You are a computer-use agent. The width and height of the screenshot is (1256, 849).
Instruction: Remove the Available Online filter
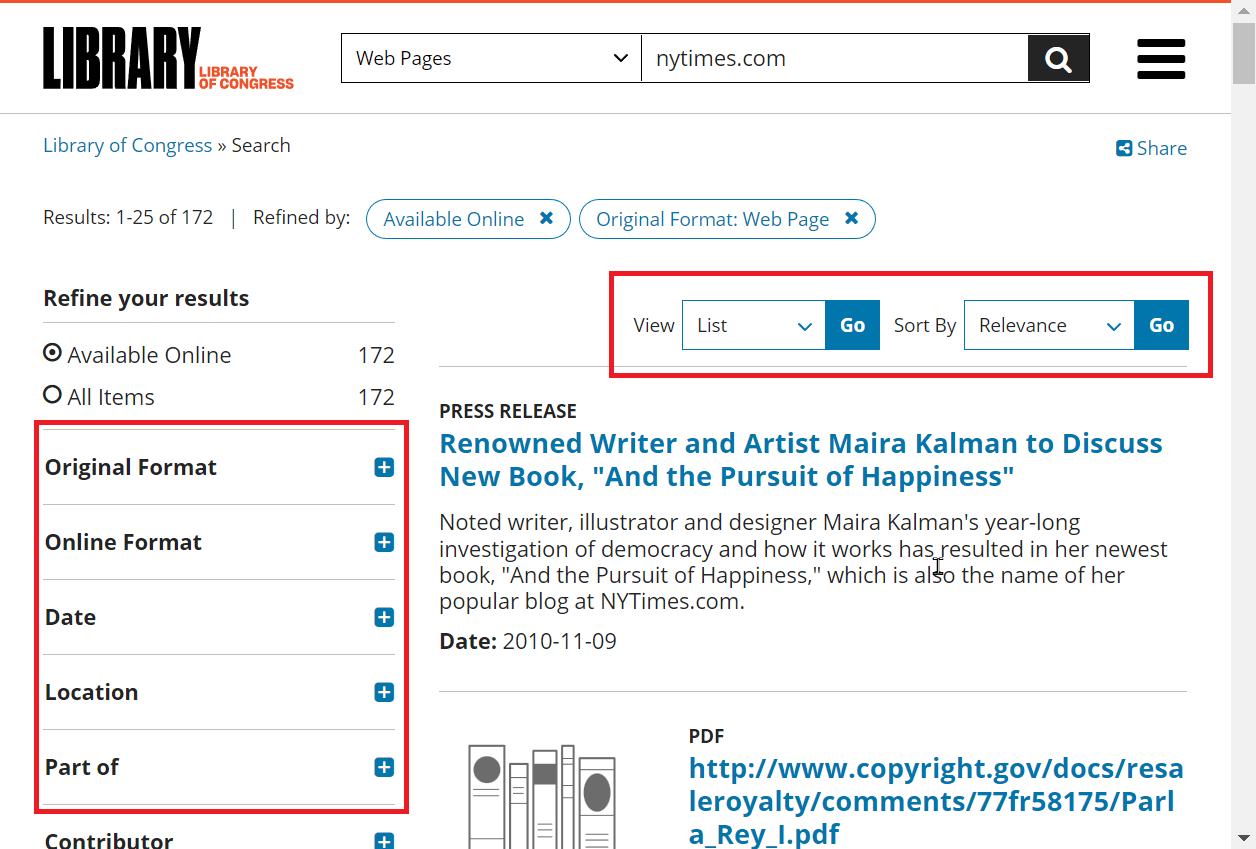click(546, 218)
